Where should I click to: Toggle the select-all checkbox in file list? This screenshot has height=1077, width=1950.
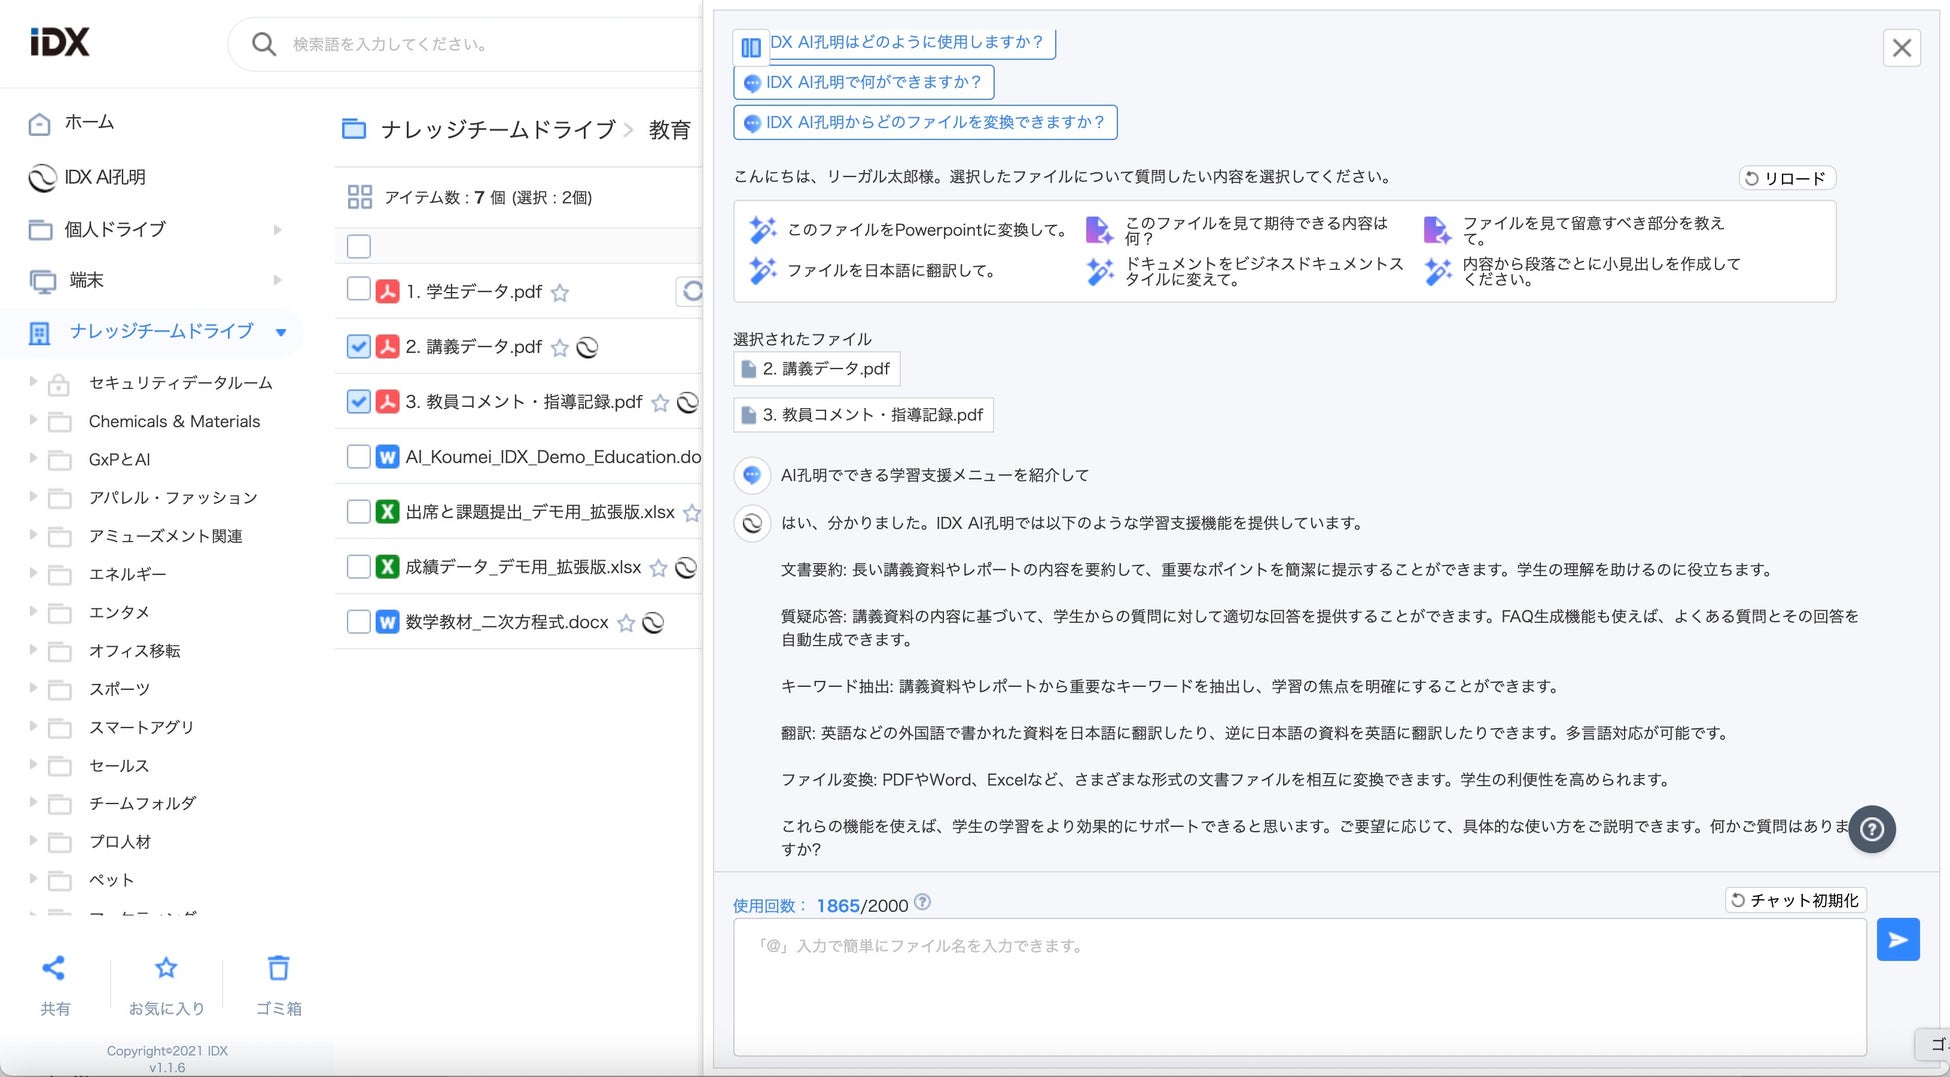point(359,246)
